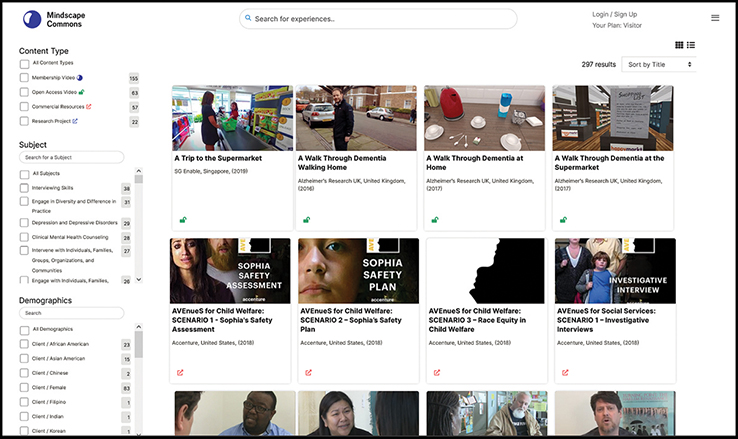Open AVEnueS Scenario 3 Race Equity title
This screenshot has height=439, width=738.
[477, 320]
